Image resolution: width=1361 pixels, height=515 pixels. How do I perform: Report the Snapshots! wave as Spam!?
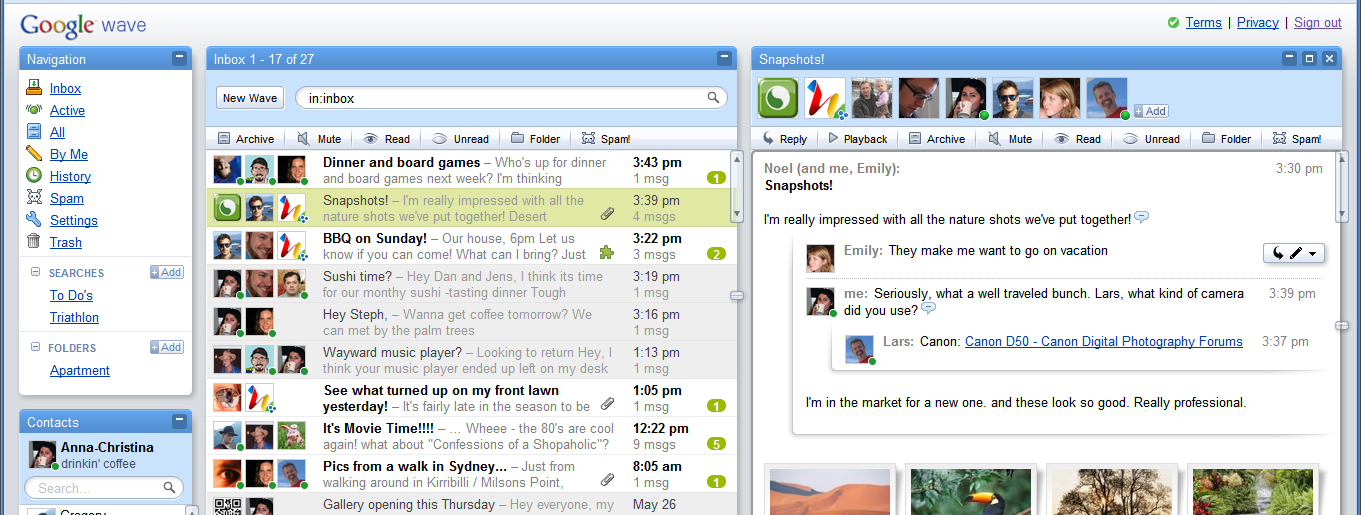click(1296, 139)
